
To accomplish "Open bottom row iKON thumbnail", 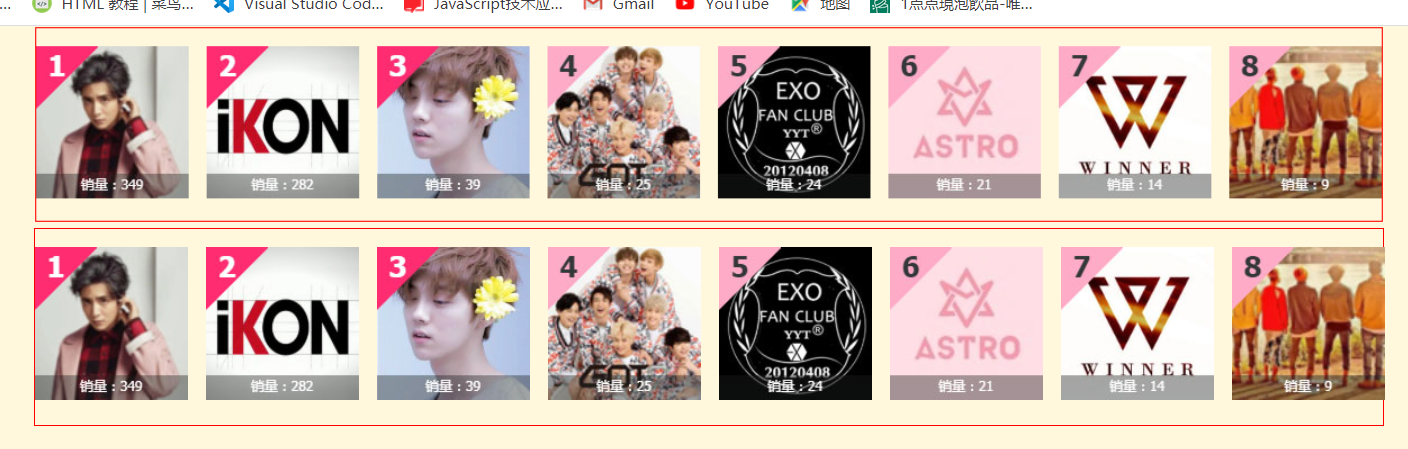I will click(x=283, y=323).
